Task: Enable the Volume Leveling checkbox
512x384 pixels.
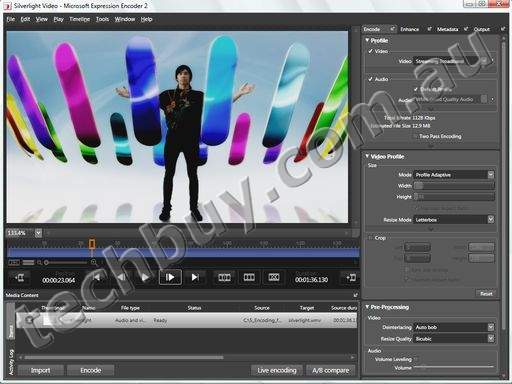Action: 417,359
